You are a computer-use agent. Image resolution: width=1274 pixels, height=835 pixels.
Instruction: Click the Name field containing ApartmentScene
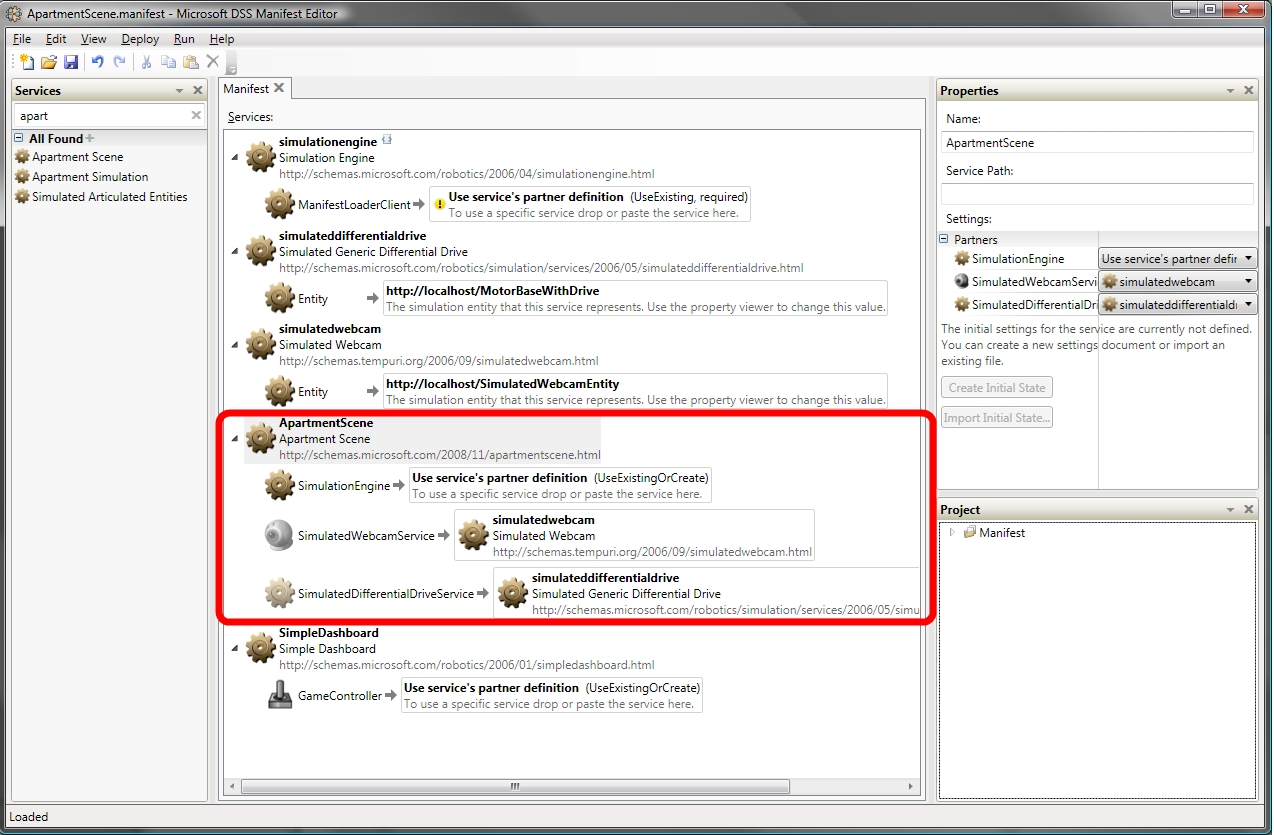pos(1097,143)
